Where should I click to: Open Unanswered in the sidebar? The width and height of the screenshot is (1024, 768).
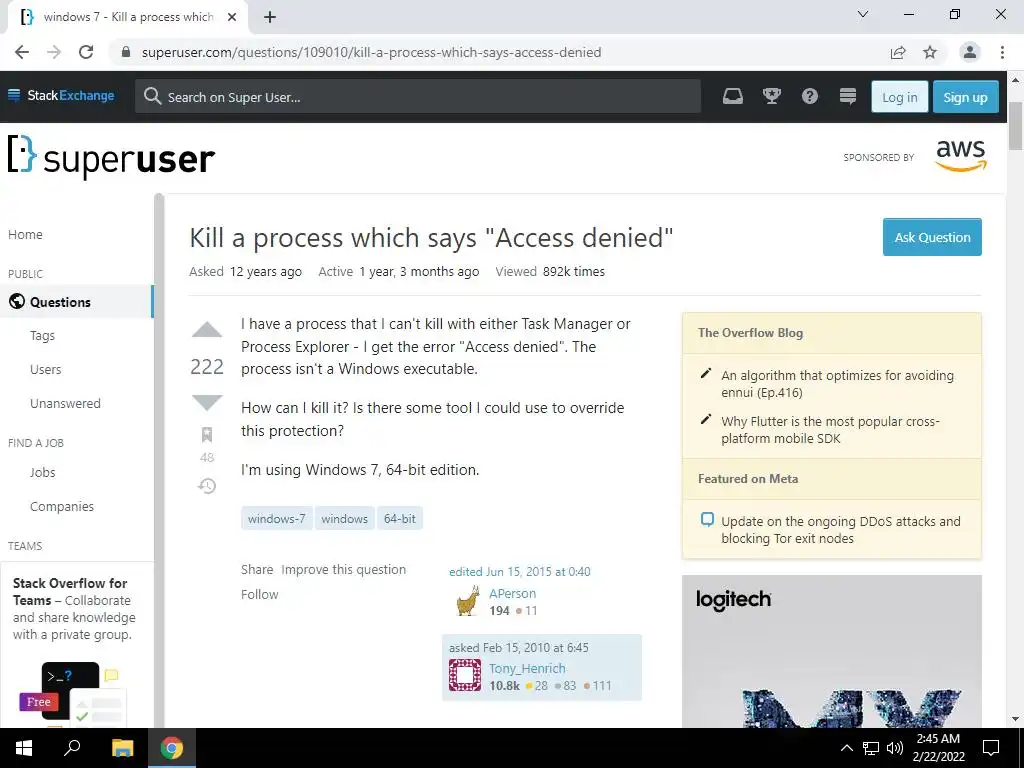65,403
